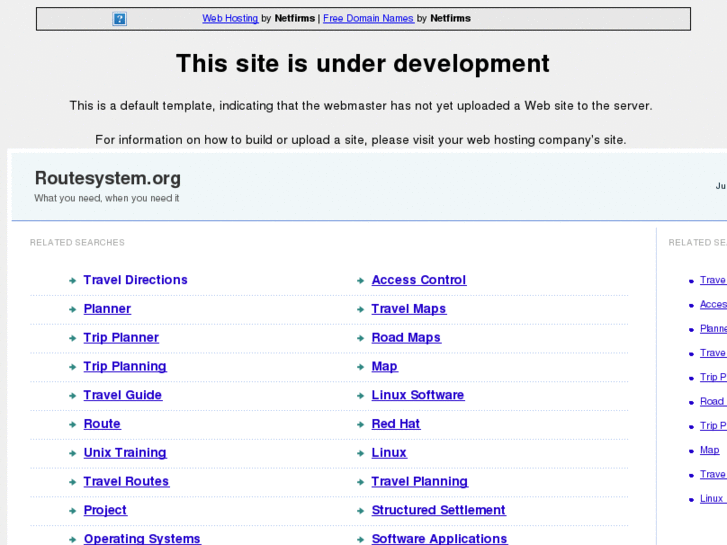Open the Linux link in center column
This screenshot has height=545, width=727.
[x=389, y=452]
